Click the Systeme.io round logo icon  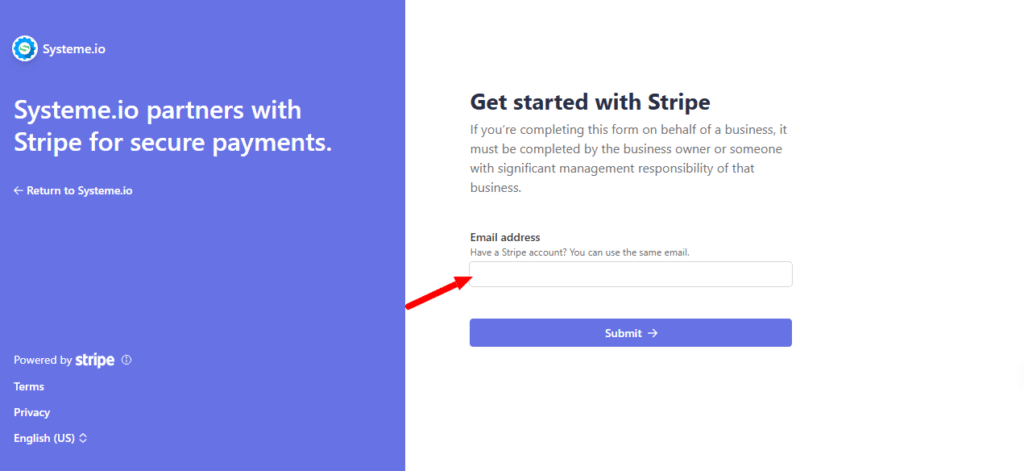coord(25,48)
